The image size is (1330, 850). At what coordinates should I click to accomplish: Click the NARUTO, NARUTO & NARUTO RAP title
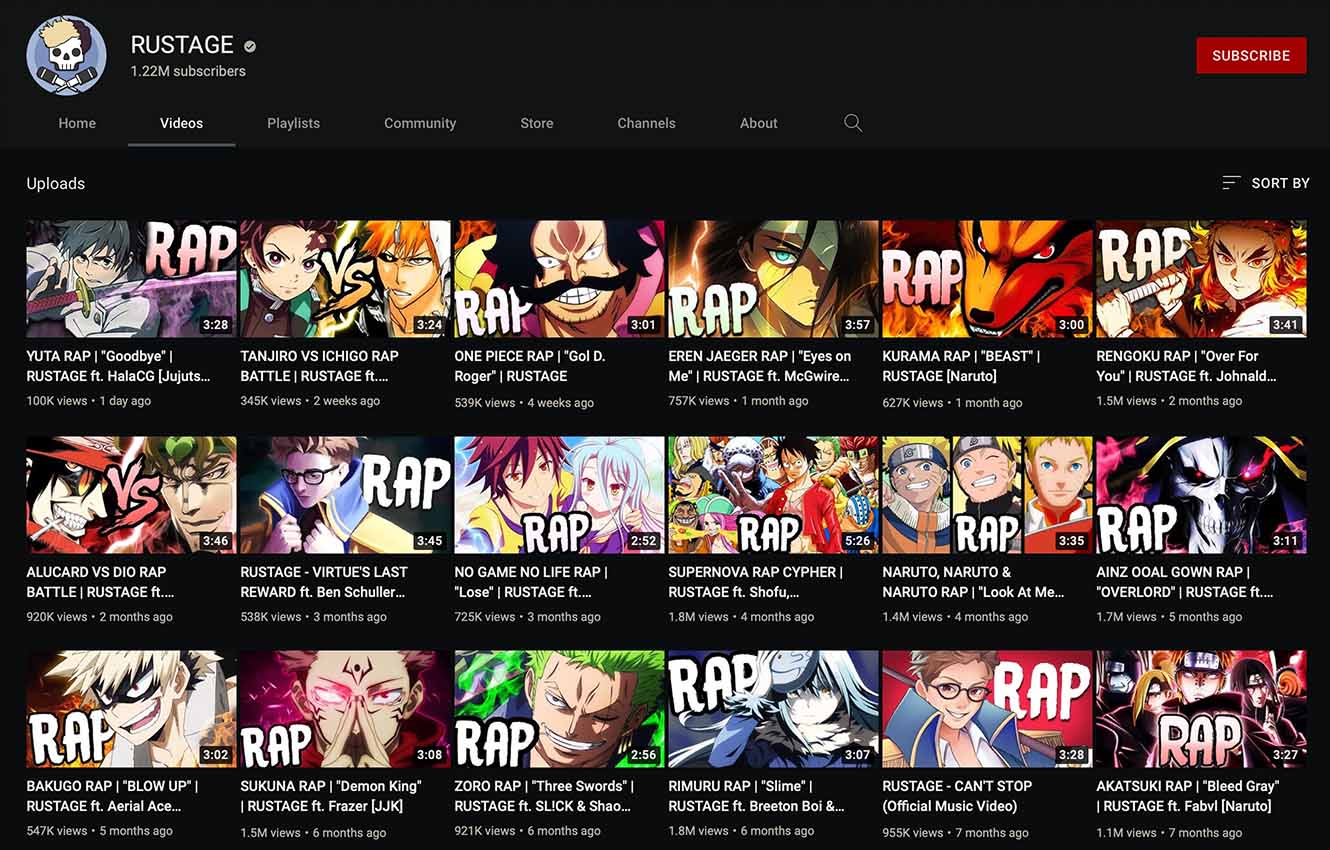click(973, 582)
